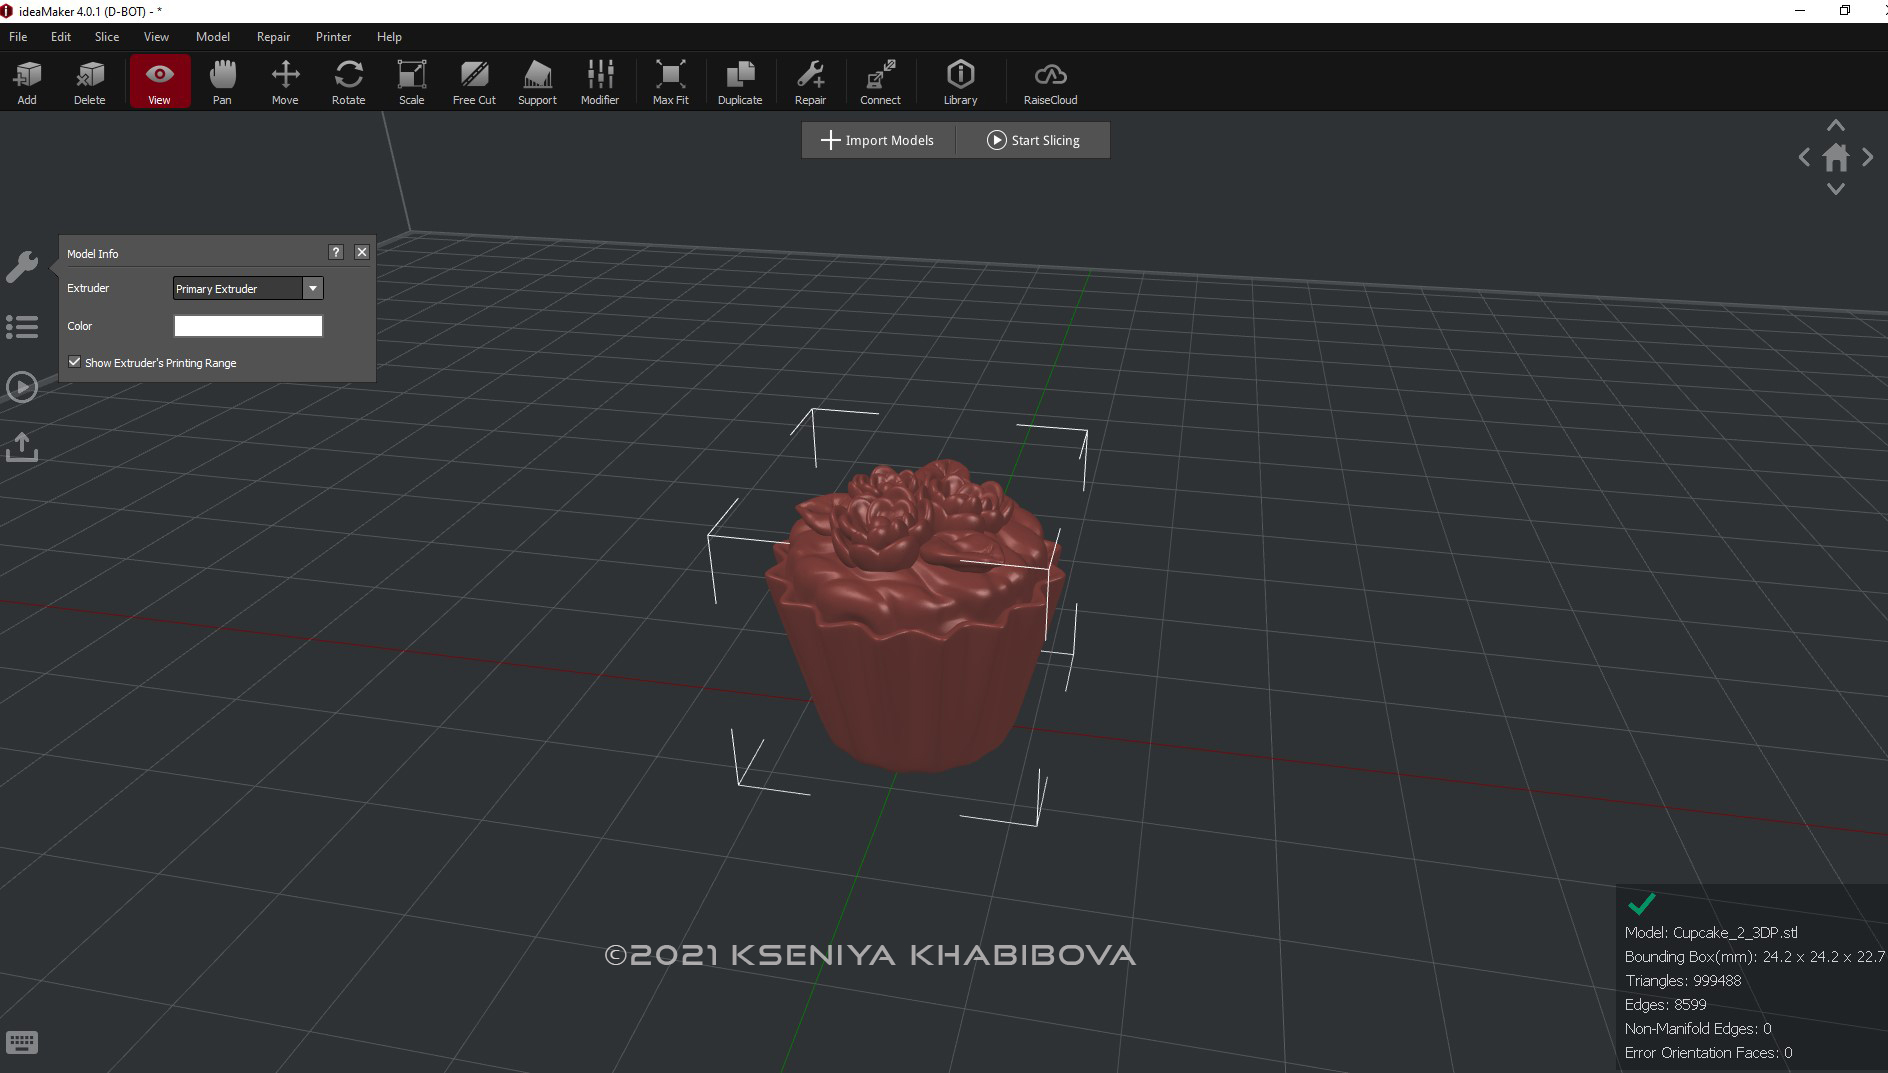The height and width of the screenshot is (1073, 1888).
Task: Rotate view down with the bottom arrow
Action: click(x=1836, y=189)
